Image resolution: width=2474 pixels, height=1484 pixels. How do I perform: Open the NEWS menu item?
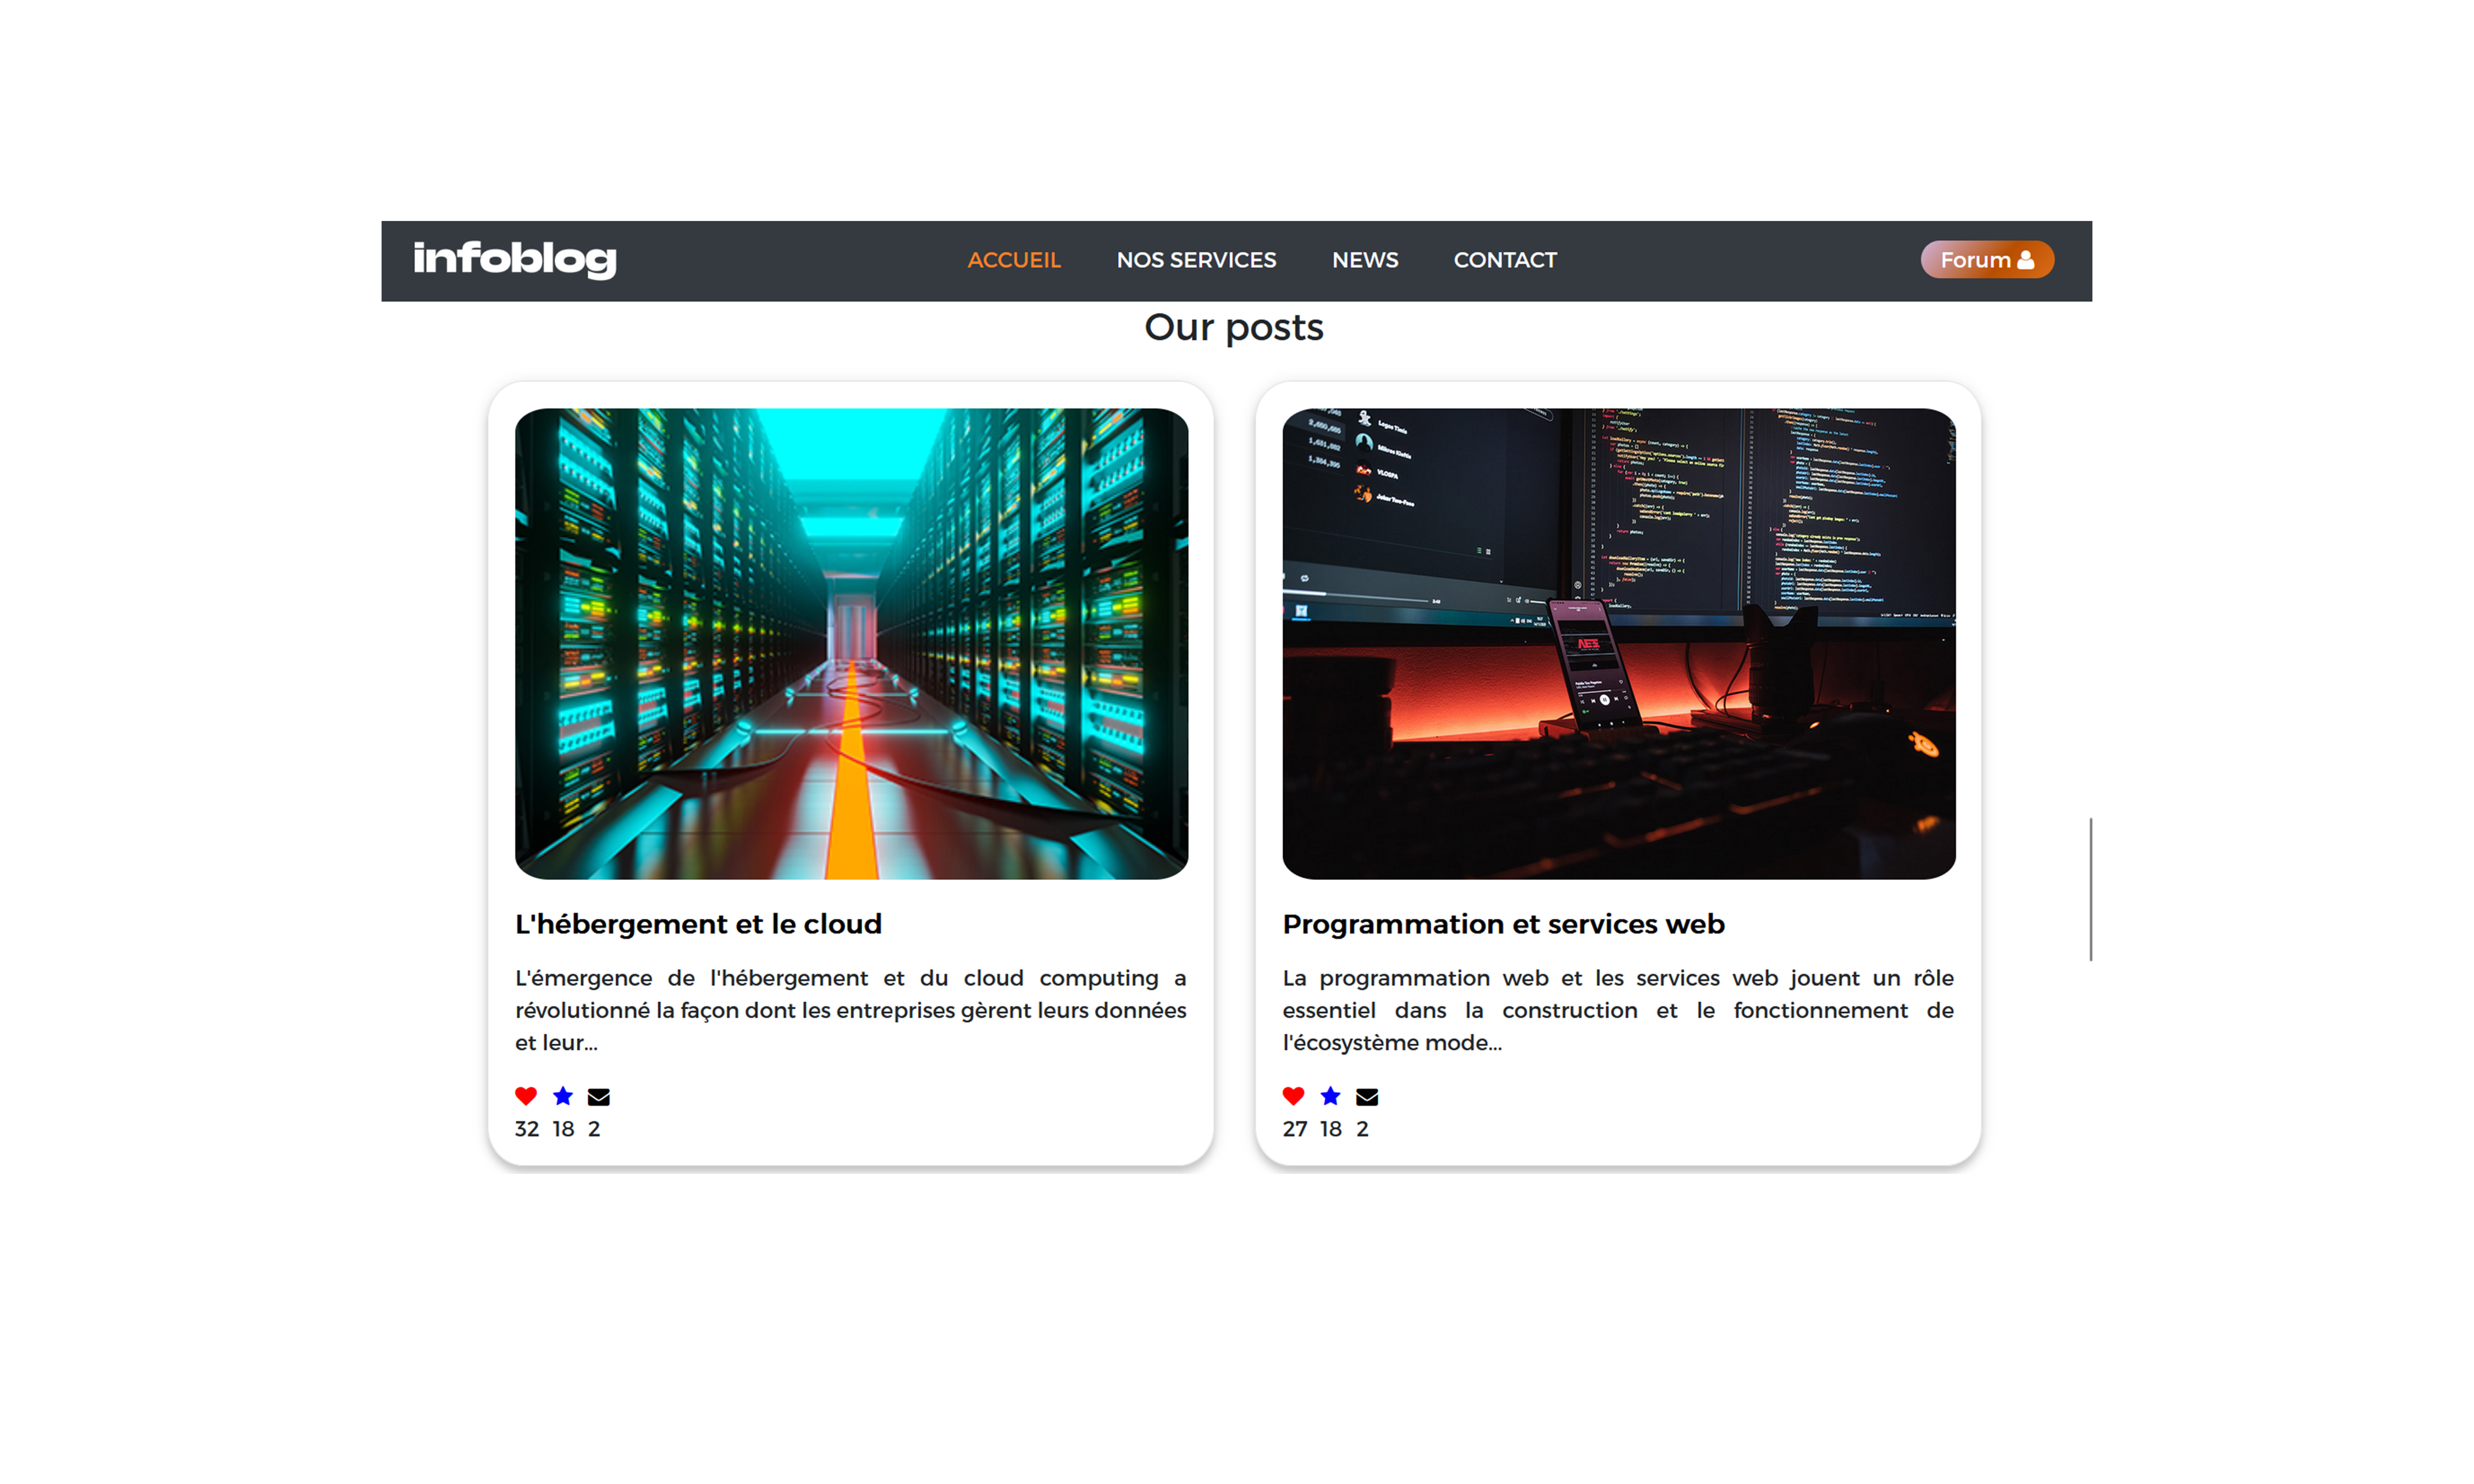point(1364,260)
